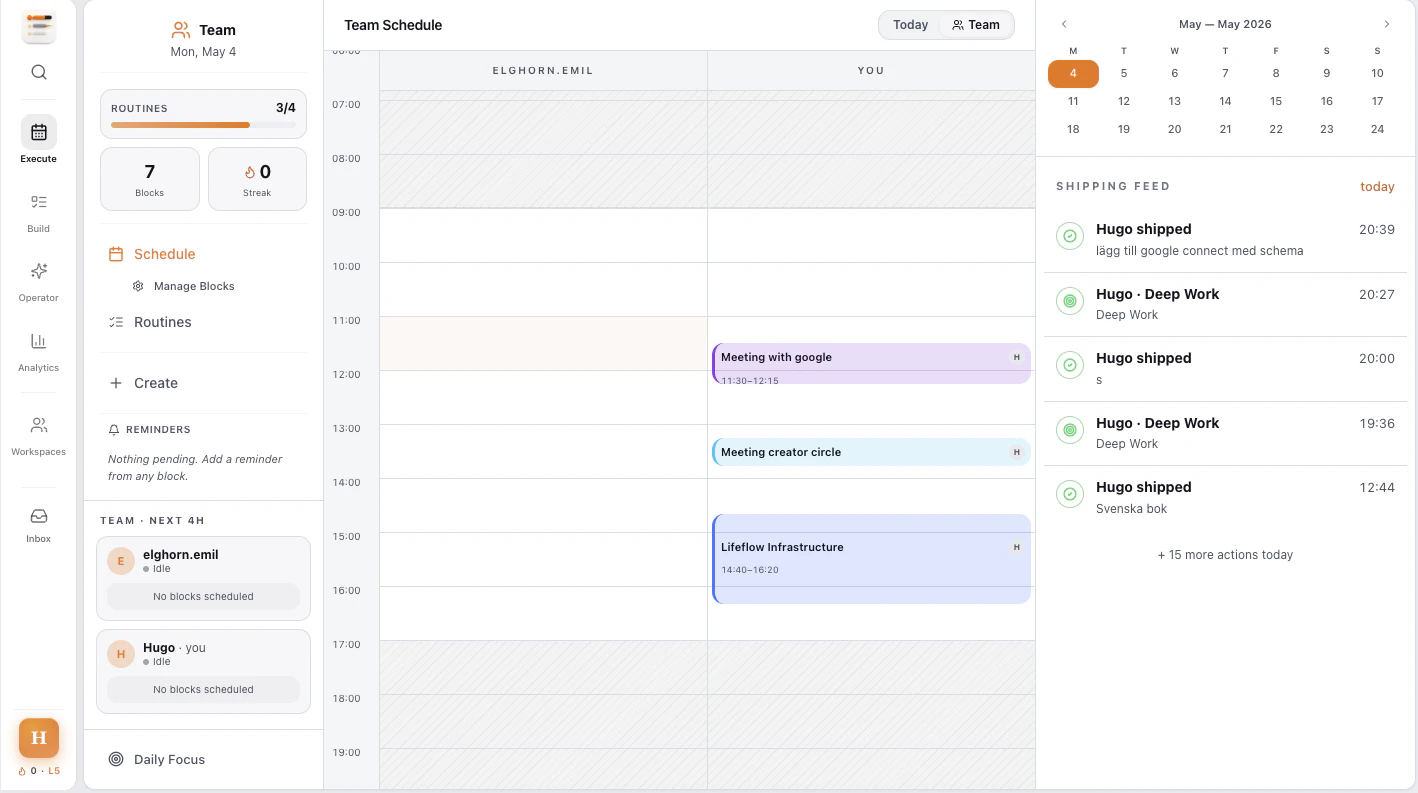Click the orange H profile avatar
1418x793 pixels.
(x=39, y=738)
